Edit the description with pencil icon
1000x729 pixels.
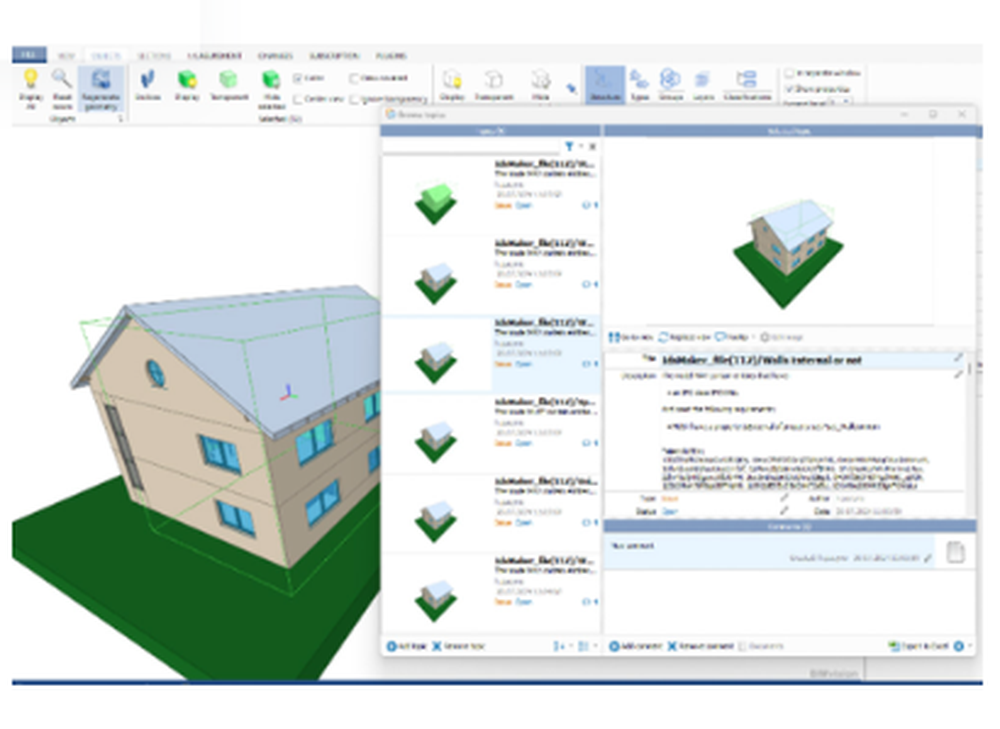pyautogui.click(x=959, y=375)
